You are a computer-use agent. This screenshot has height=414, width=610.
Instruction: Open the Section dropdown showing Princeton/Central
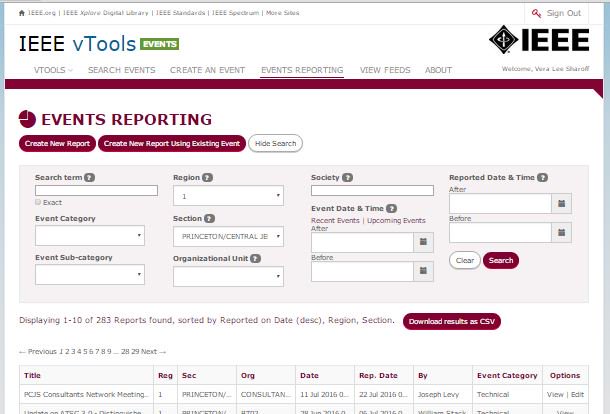click(x=228, y=236)
